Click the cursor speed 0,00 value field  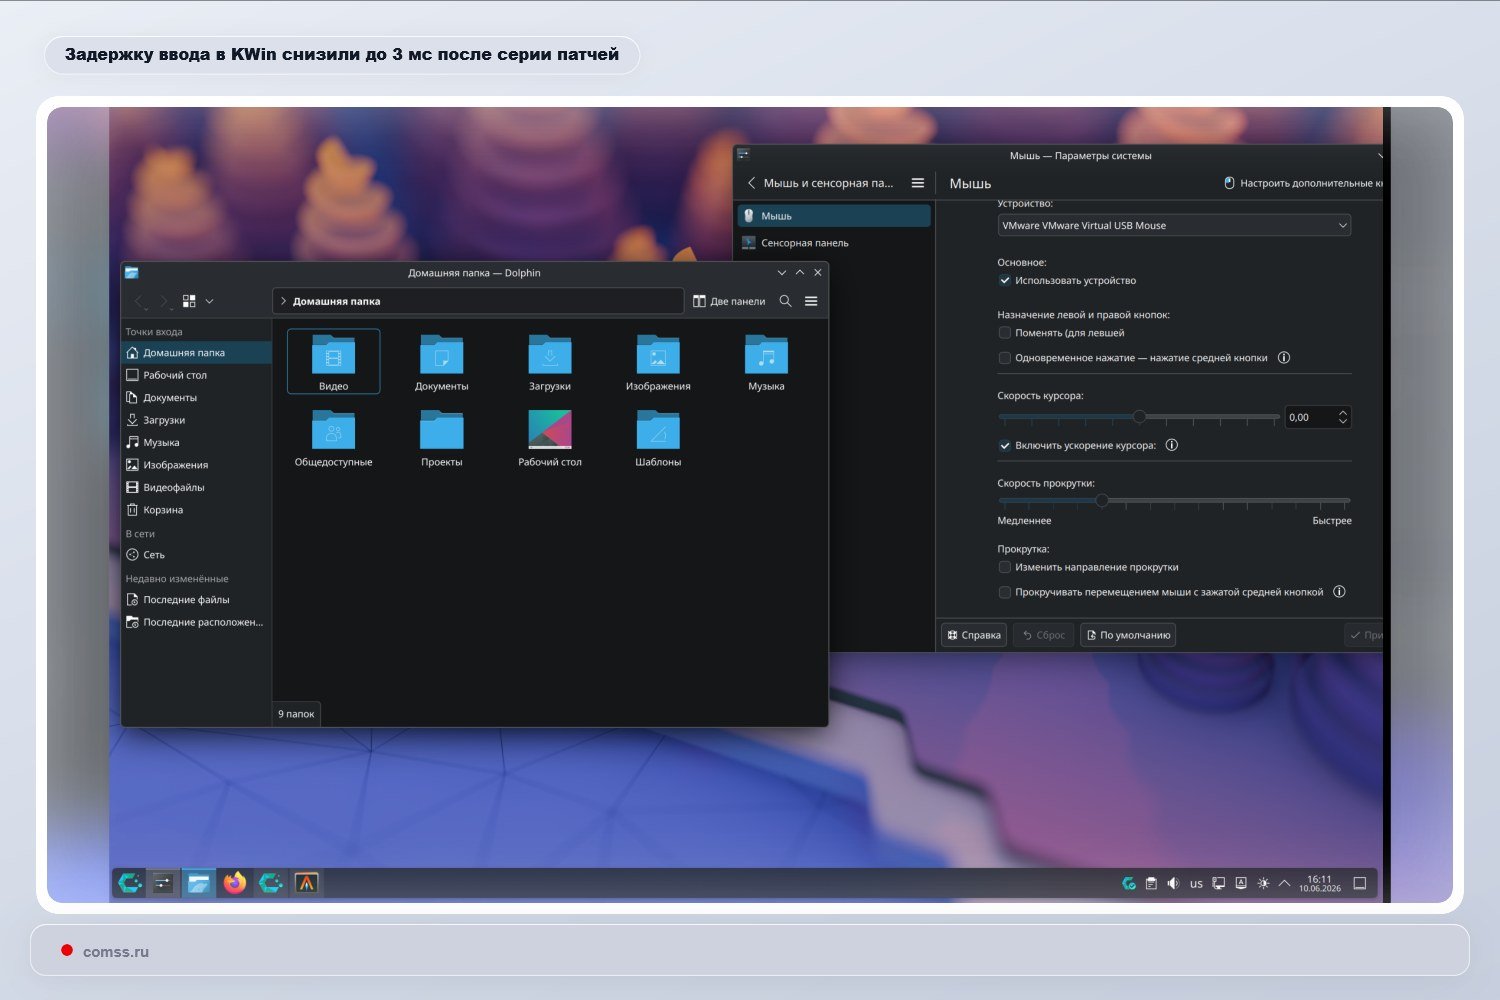click(1310, 417)
